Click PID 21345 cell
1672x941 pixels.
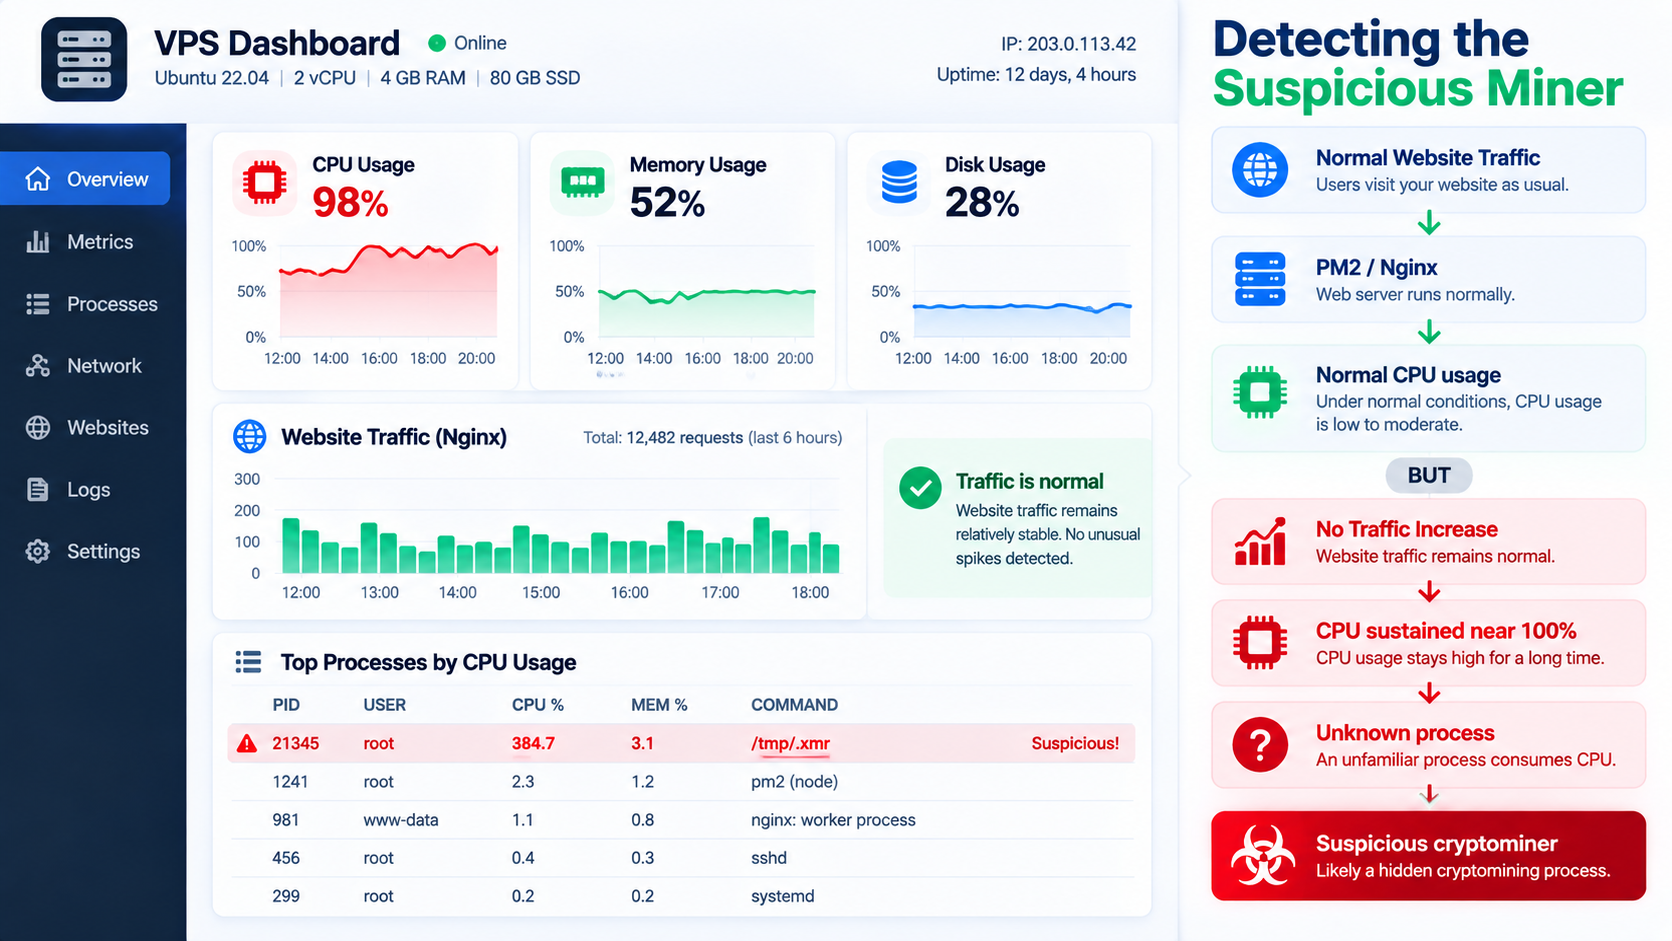click(x=295, y=744)
